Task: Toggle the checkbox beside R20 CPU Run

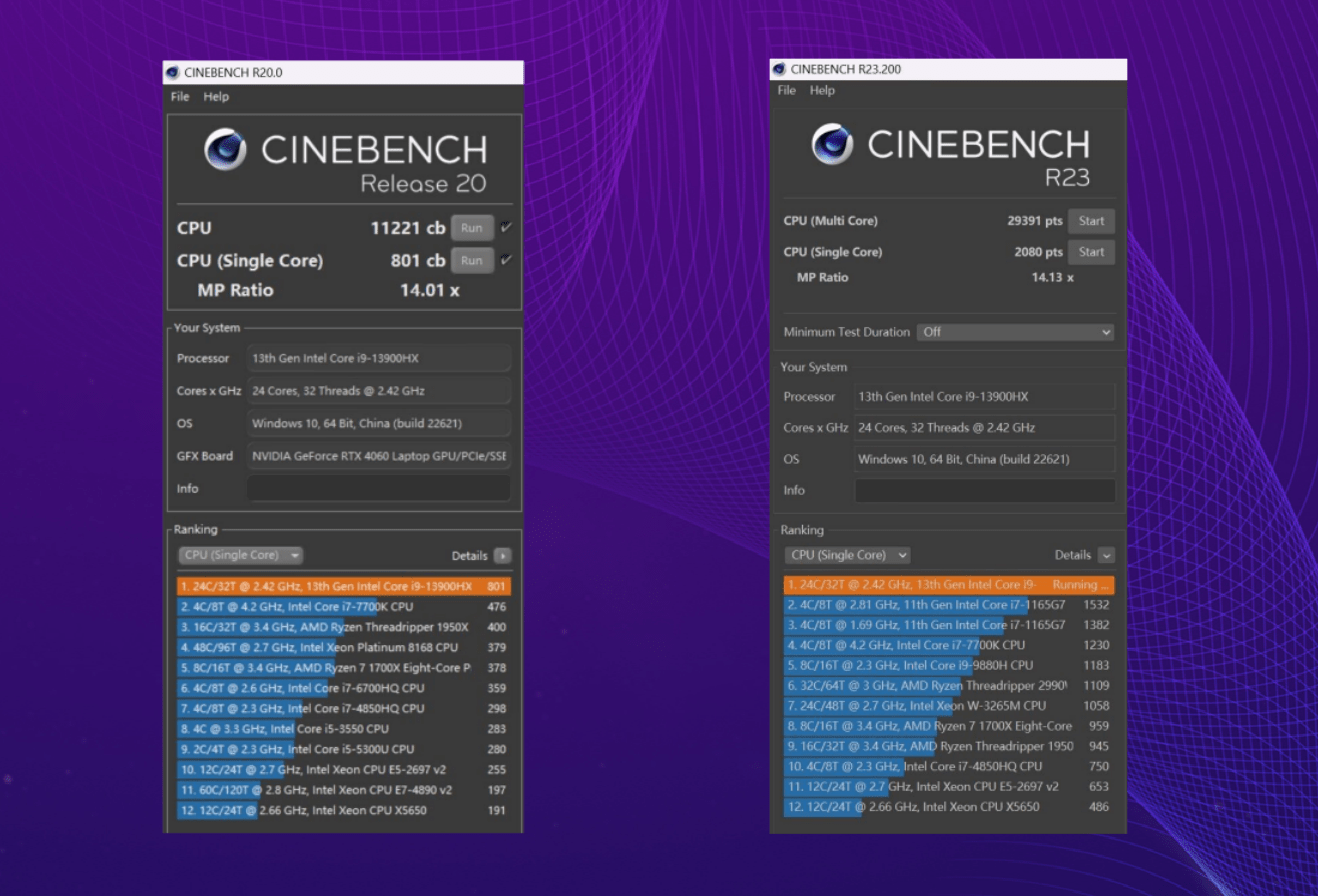Action: click(x=506, y=227)
